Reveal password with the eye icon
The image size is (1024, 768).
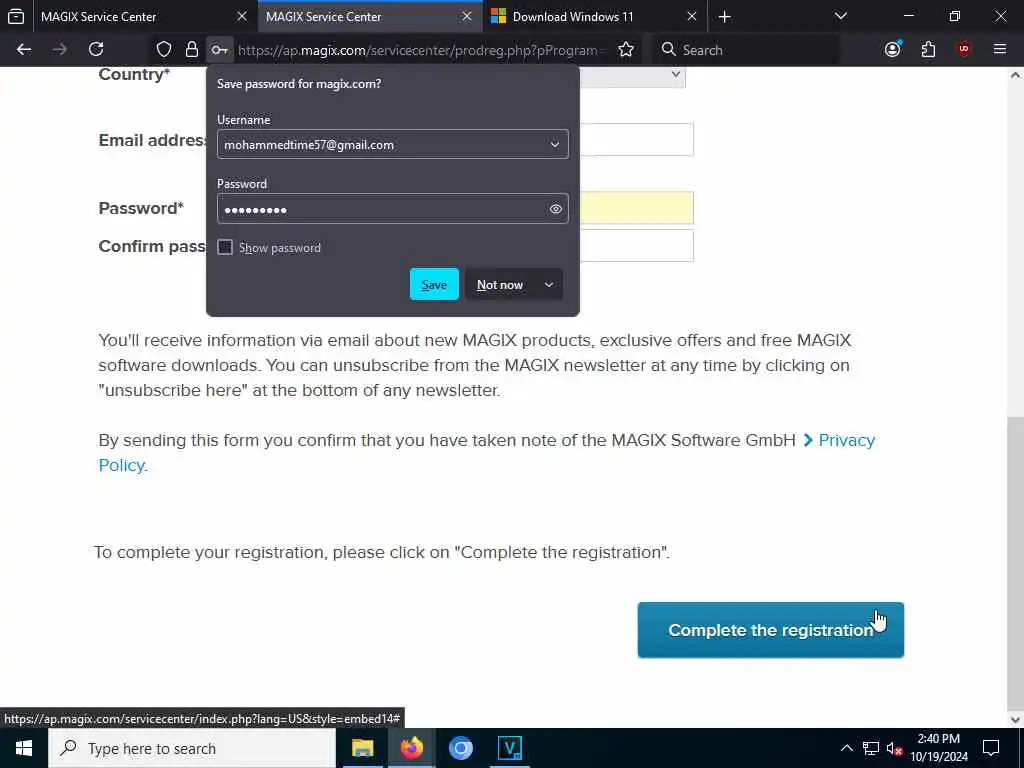555,209
